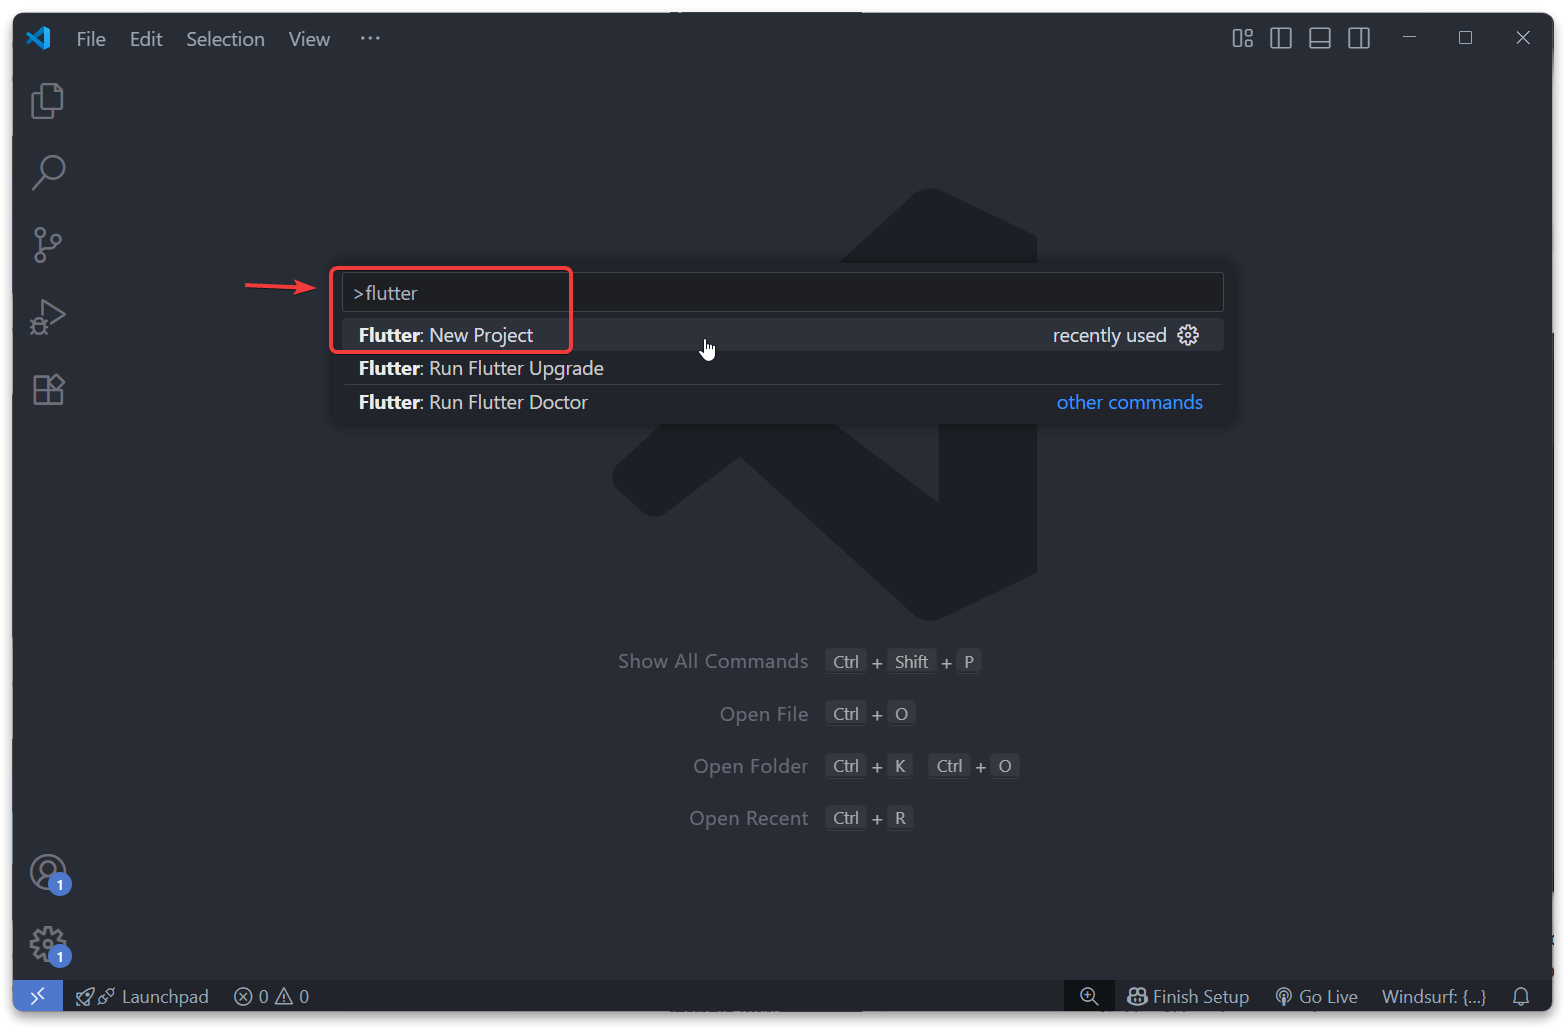Viewport: 1566px width, 1030px height.
Task: Open the Run and Debug icon
Action: (x=47, y=316)
